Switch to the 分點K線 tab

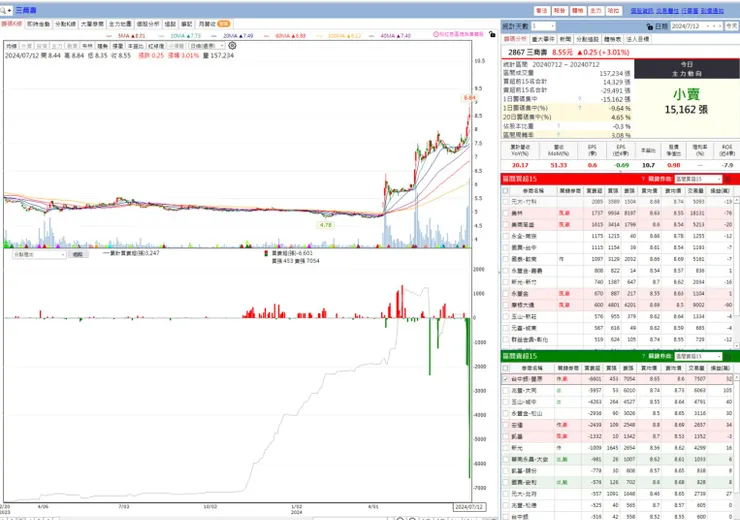[65, 24]
